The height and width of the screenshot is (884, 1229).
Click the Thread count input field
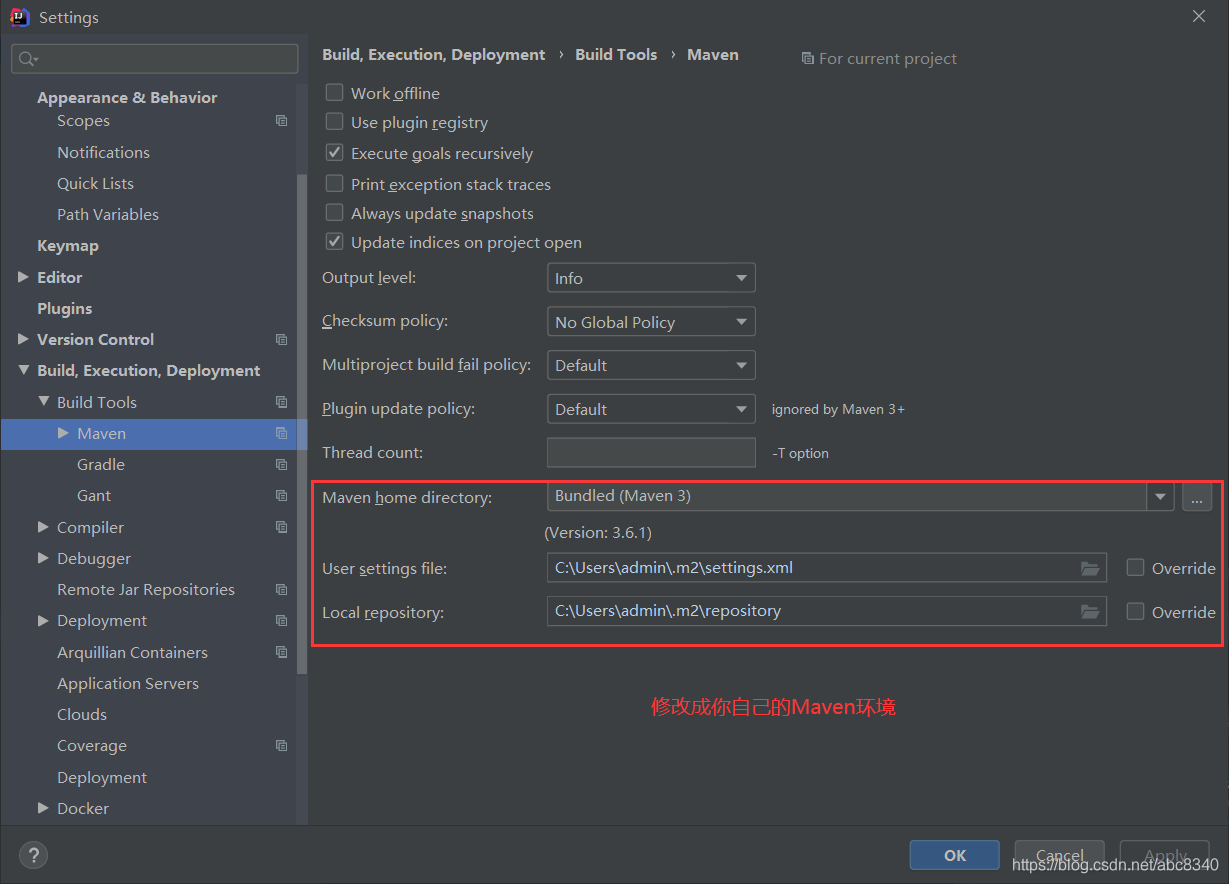[651, 452]
